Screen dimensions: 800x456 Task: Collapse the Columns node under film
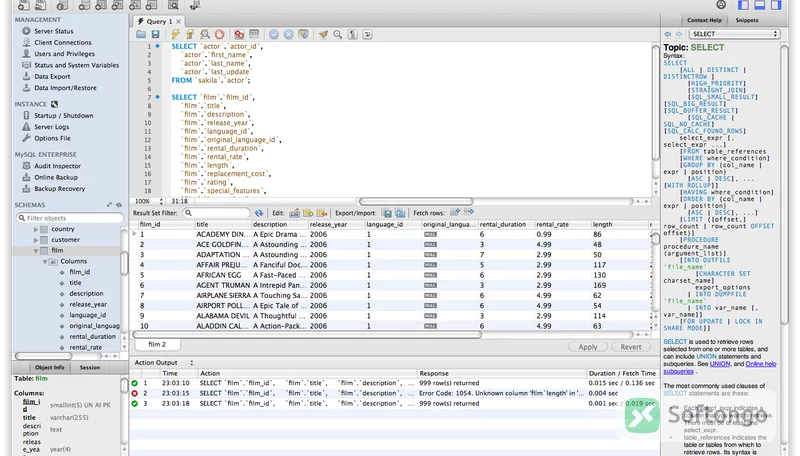pos(45,261)
